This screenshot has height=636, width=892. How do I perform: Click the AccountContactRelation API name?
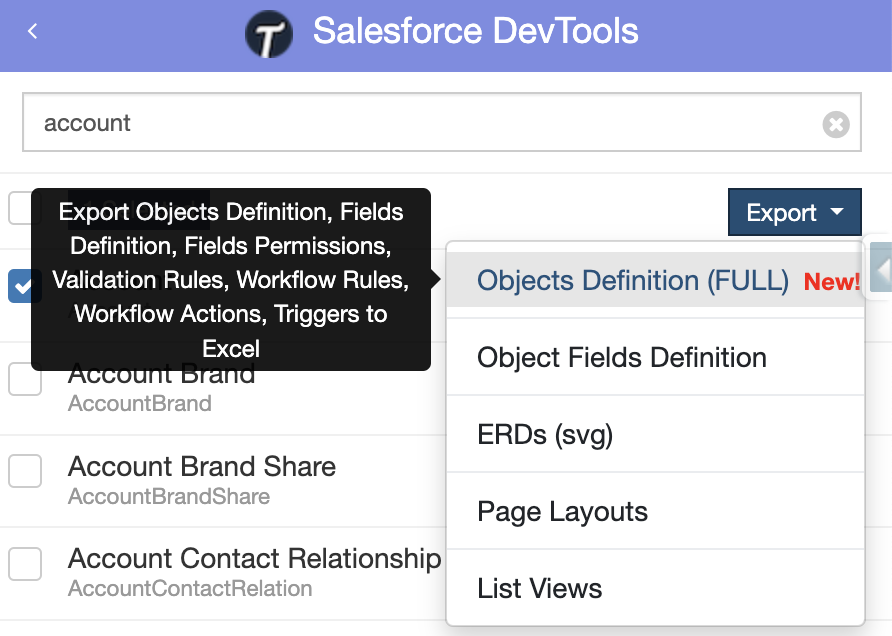click(x=190, y=588)
